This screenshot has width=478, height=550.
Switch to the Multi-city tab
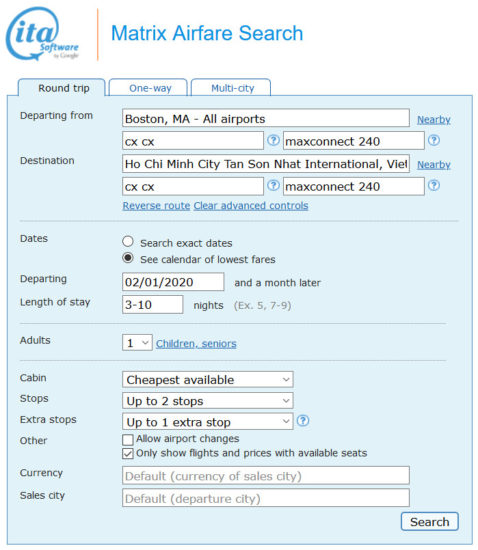[x=231, y=88]
